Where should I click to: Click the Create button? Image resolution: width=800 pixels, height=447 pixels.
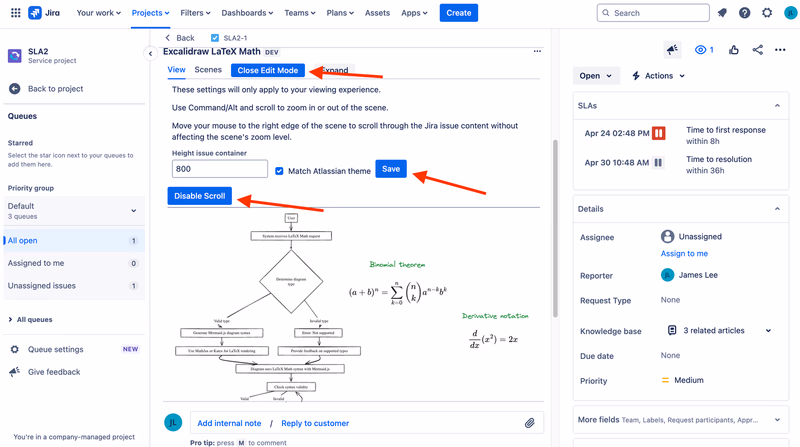click(x=459, y=13)
